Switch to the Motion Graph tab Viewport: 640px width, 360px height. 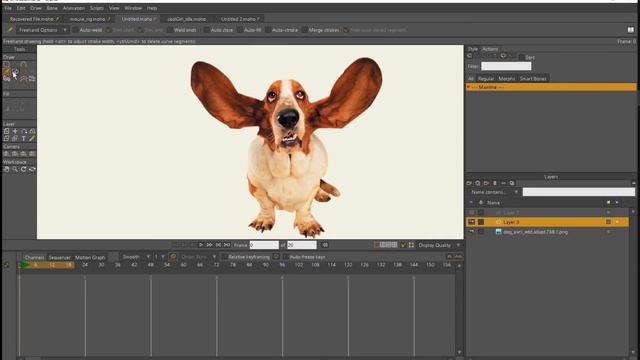coord(90,257)
